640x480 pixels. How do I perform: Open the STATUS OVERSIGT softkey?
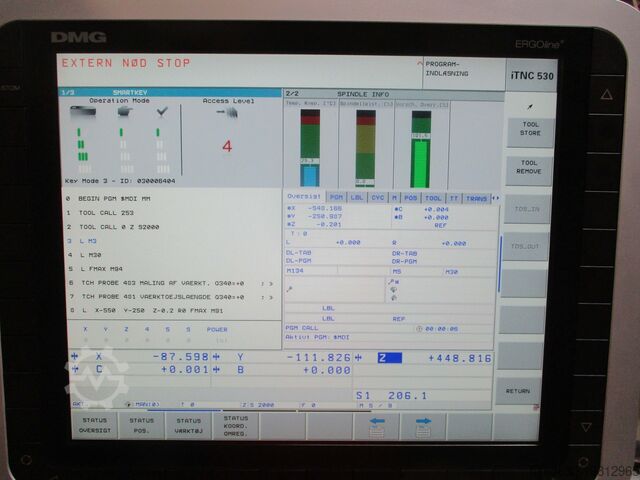pyautogui.click(x=93, y=425)
